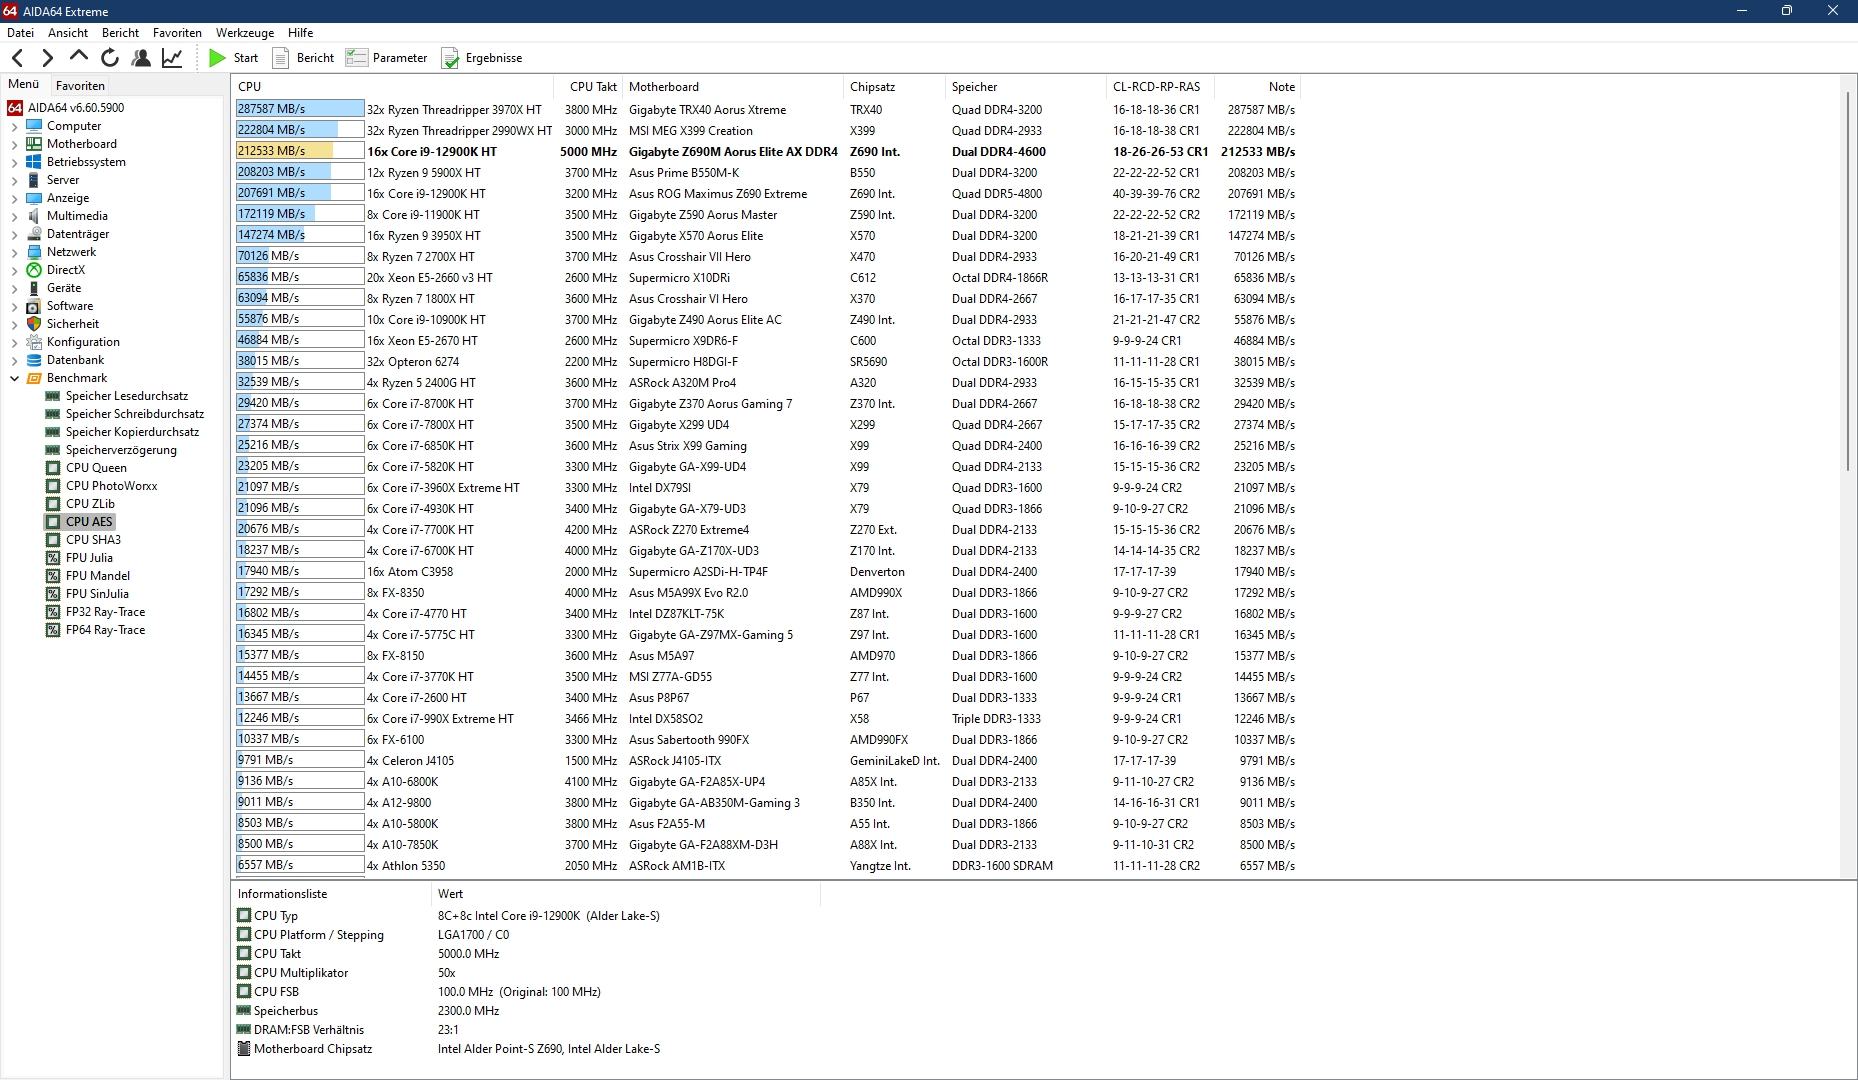Go forward with the right arrow
Screen dimensions: 1858x1080
[x=47, y=58]
